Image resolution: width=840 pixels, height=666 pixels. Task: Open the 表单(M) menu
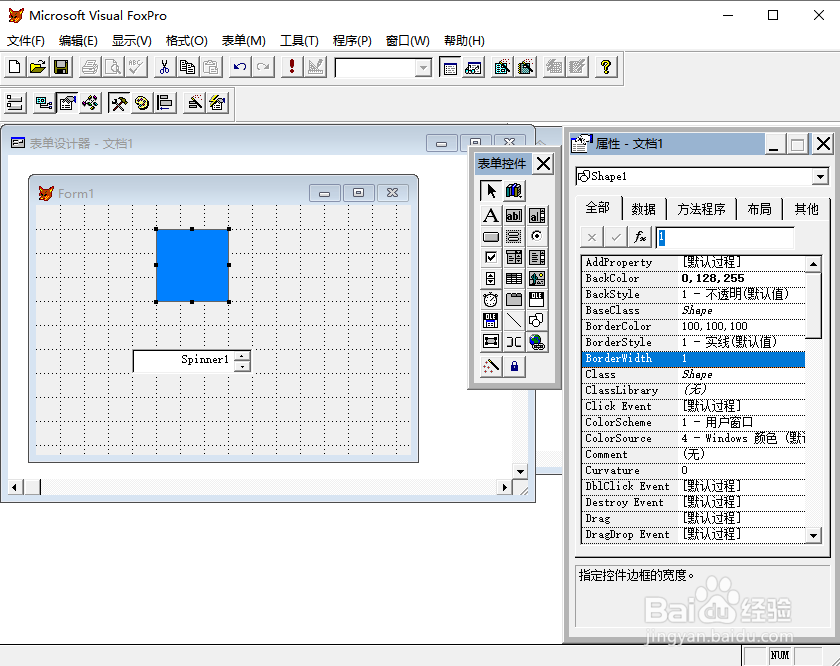click(244, 41)
